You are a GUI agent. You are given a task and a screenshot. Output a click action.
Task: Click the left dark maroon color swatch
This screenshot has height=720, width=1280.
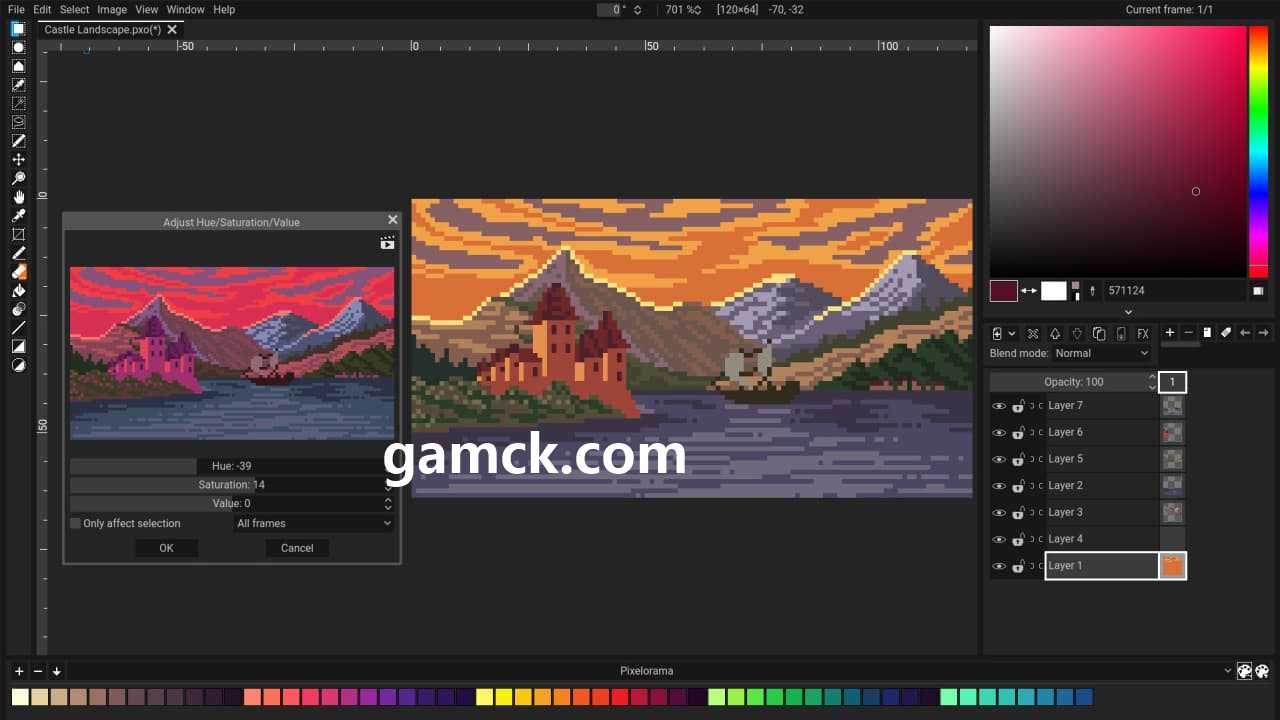pos(1003,291)
